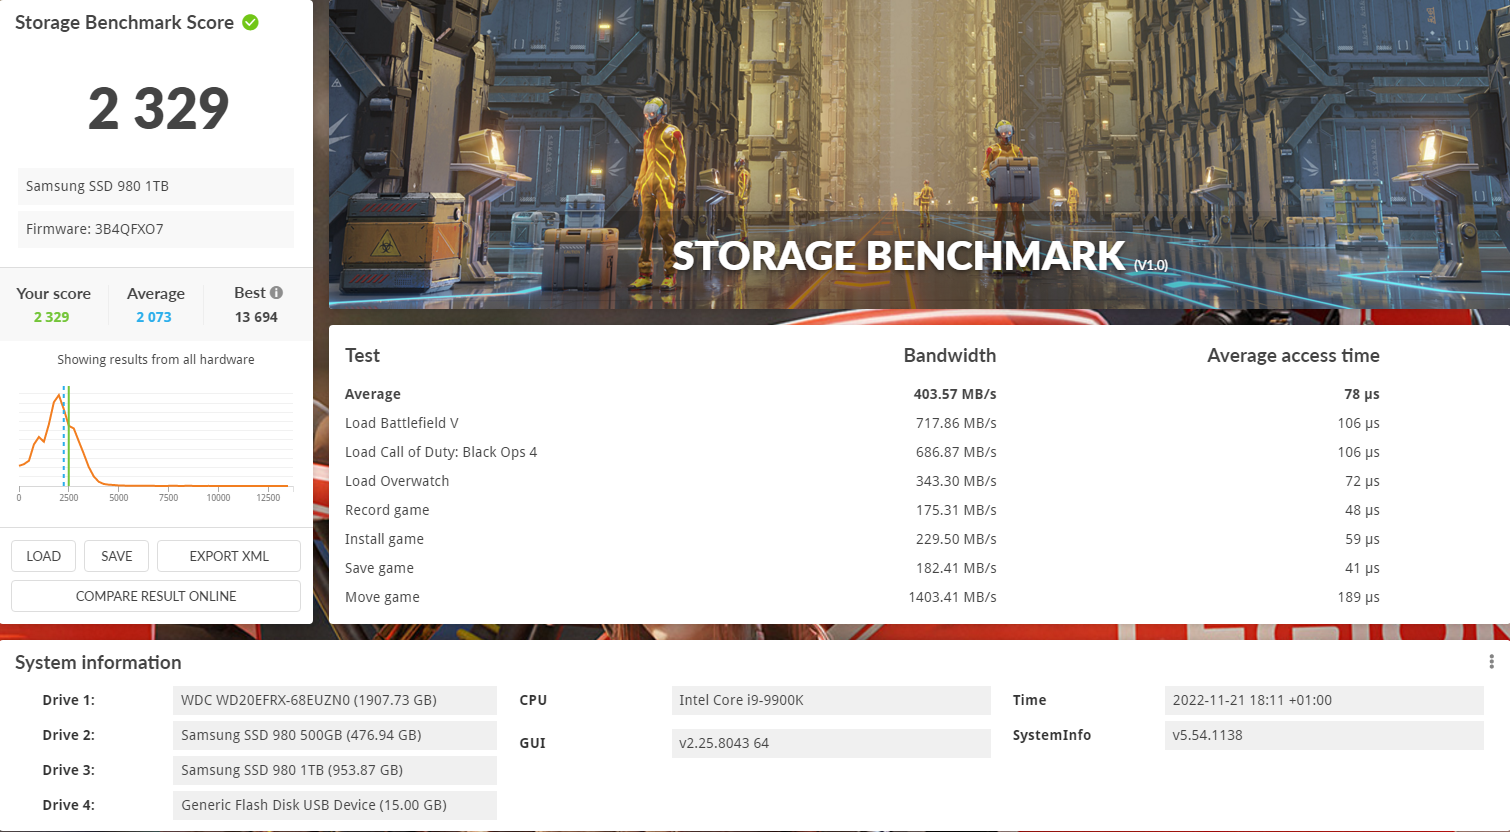
Task: Click the Test column header
Action: [x=362, y=355]
